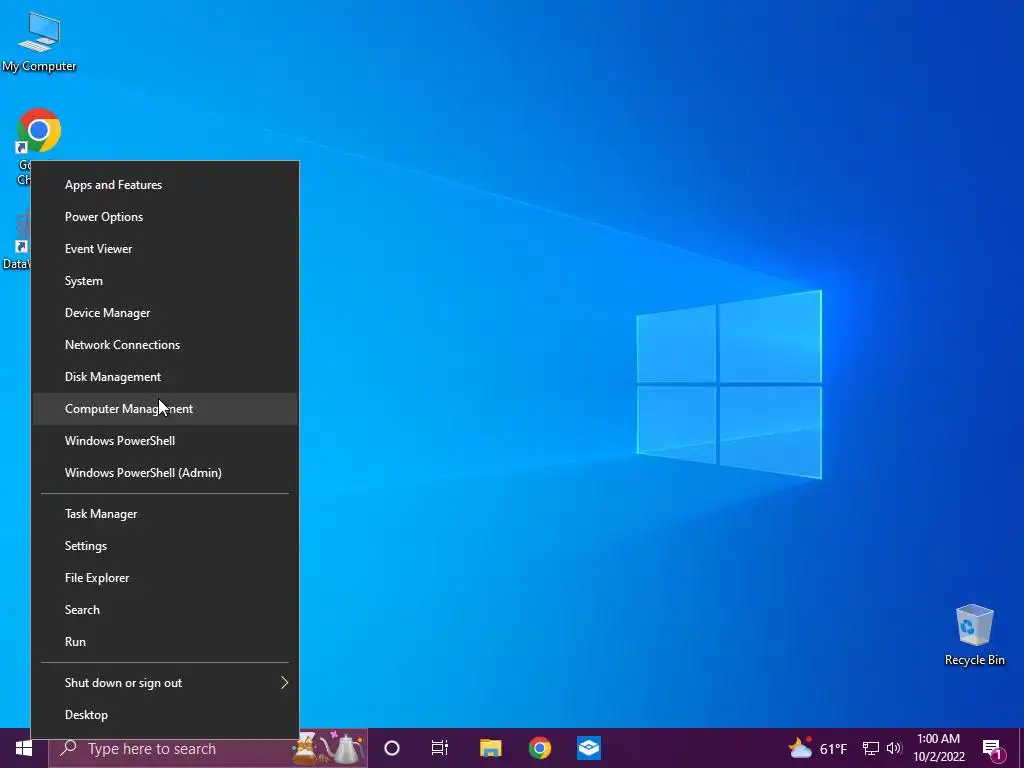Click the Windows Start button
This screenshot has width=1024, height=768.
point(24,748)
